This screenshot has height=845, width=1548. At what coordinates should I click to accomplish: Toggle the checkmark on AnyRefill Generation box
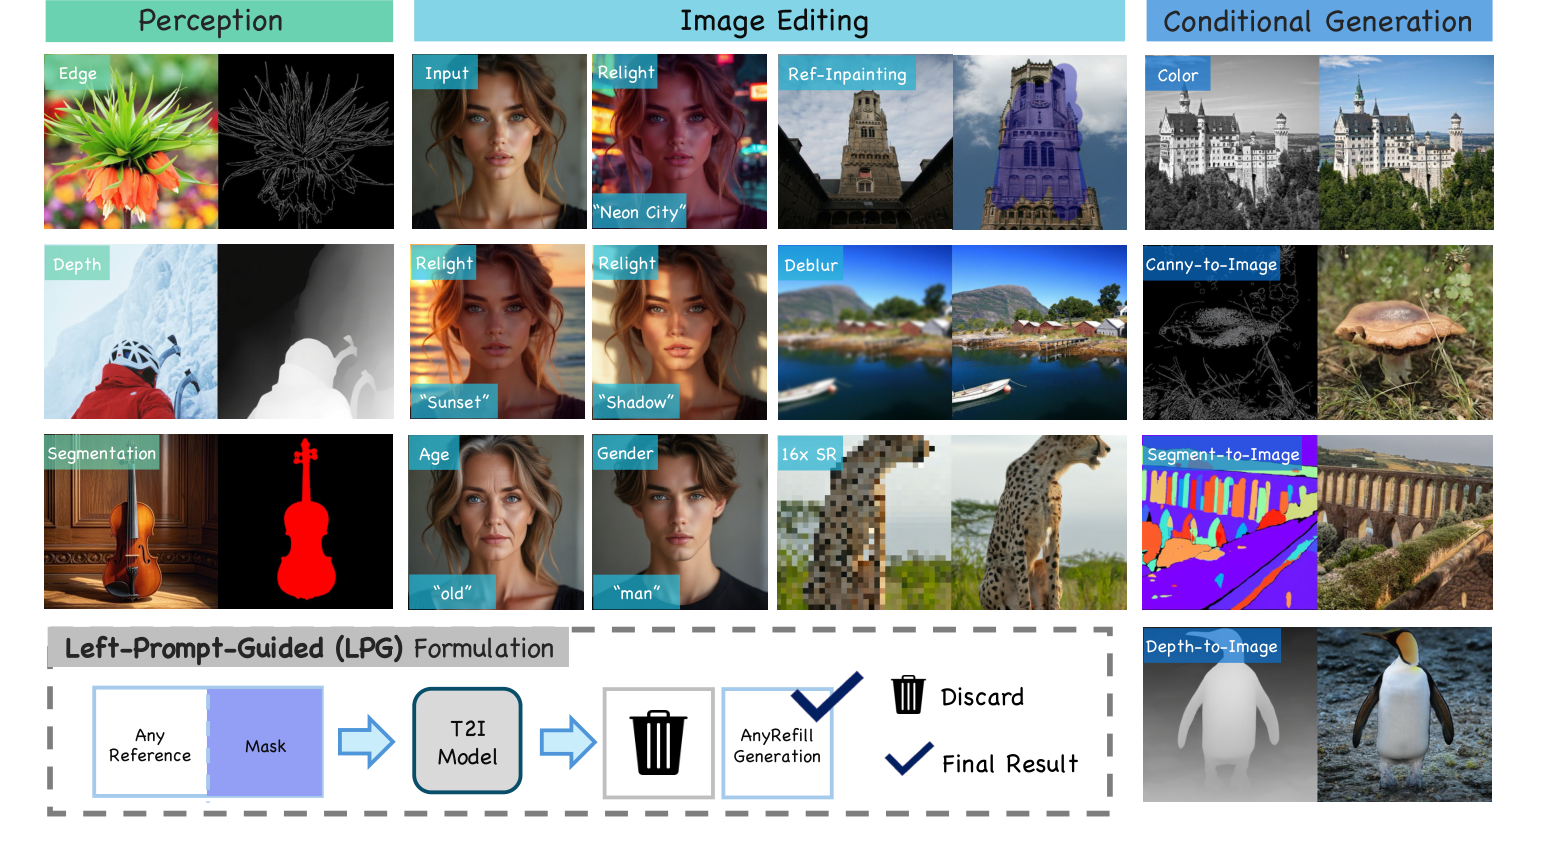point(826,696)
